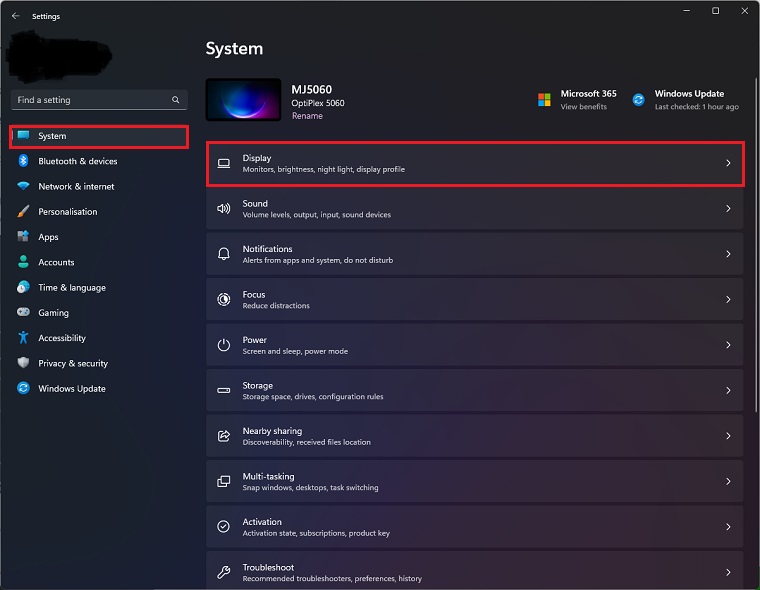Click the Windows Update sidebar icon
The width and height of the screenshot is (760, 590).
pyautogui.click(x=23, y=389)
